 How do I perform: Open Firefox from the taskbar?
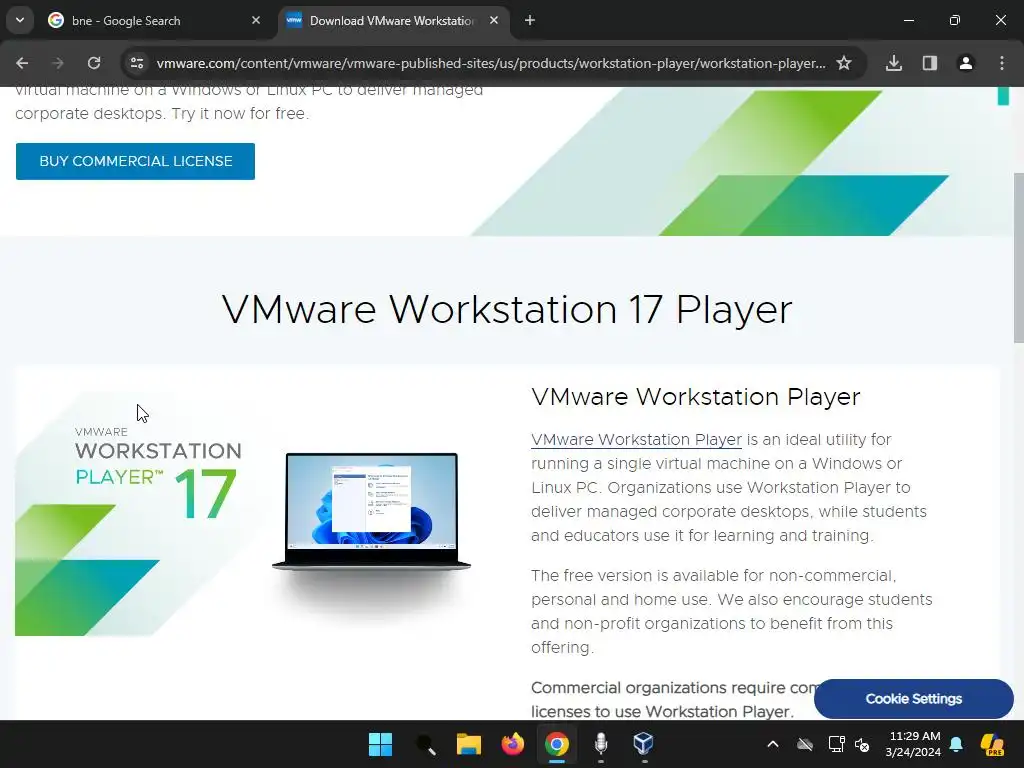click(x=513, y=744)
